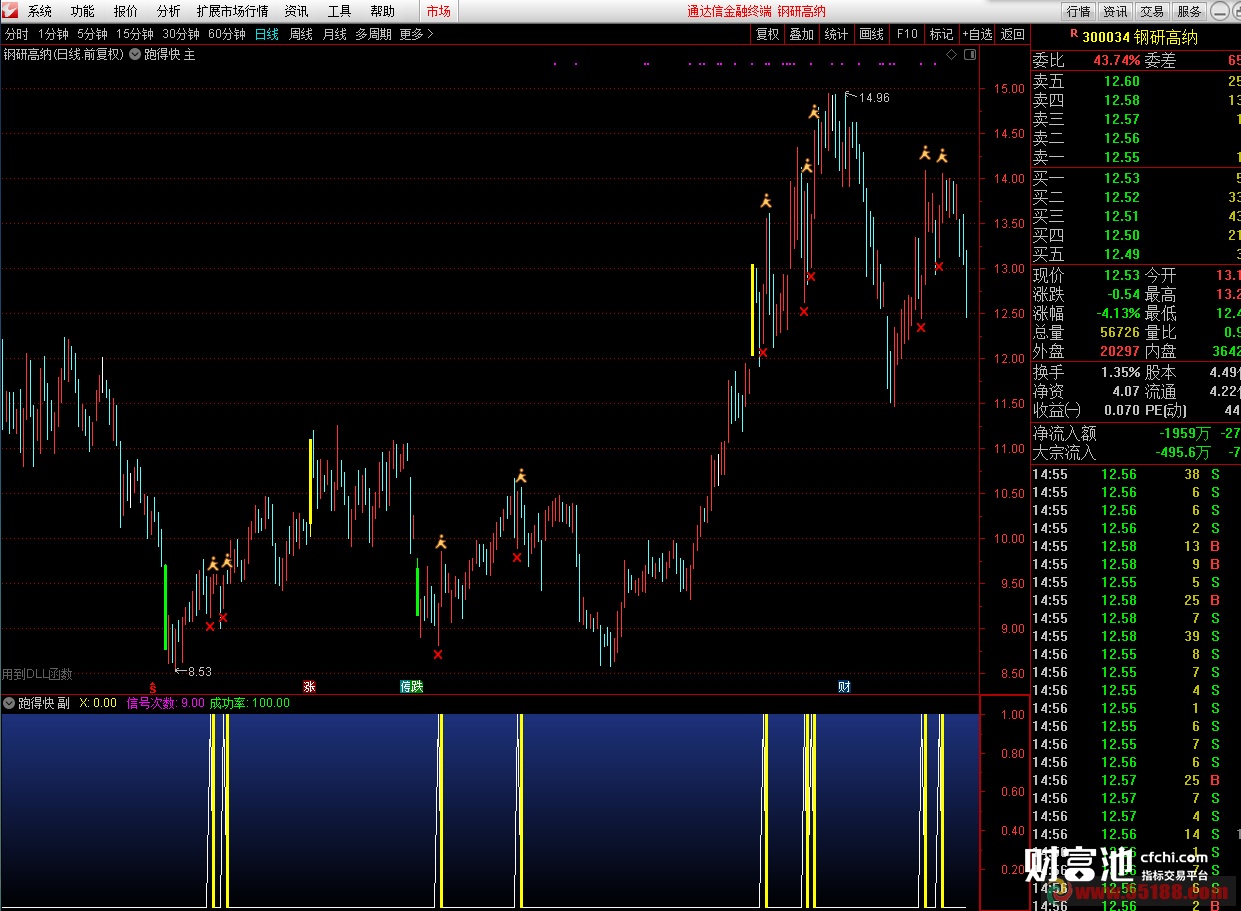Open the top-right 资讯 tab beside 行情
Image resolution: width=1241 pixels, height=911 pixels.
point(1115,11)
